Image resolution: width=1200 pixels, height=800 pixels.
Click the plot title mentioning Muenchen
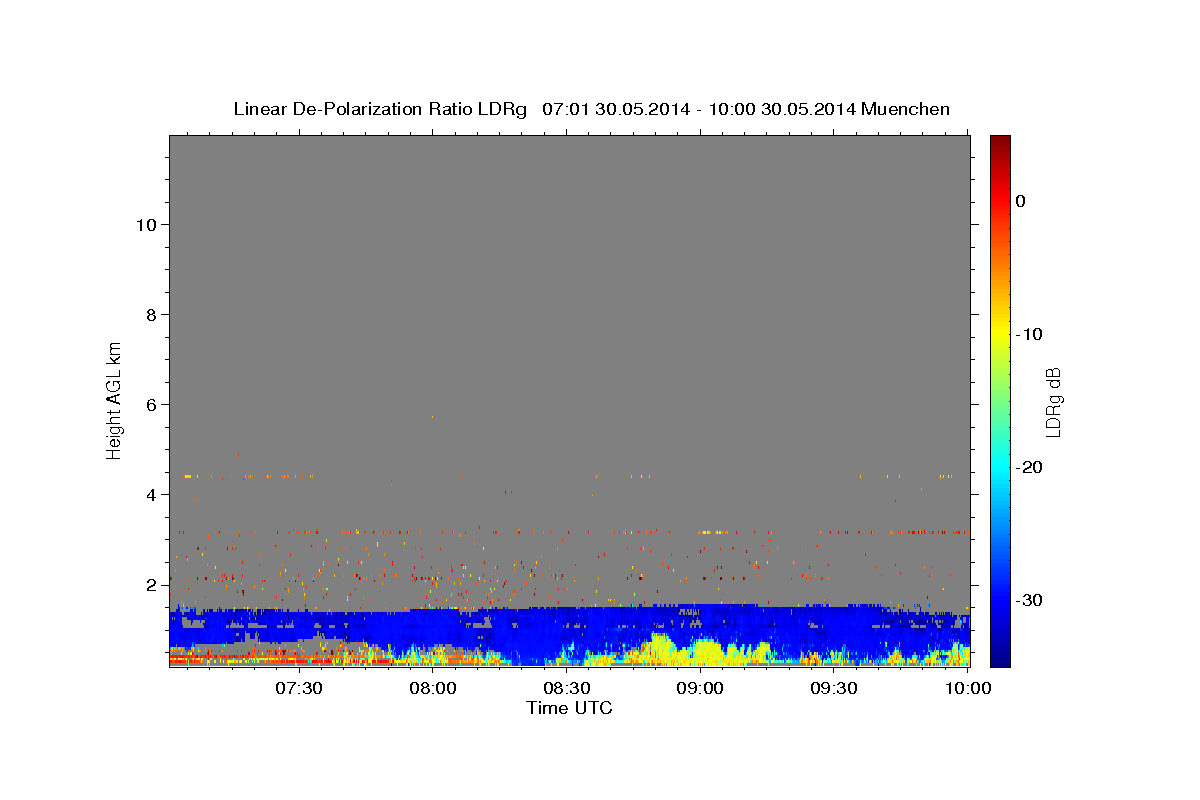tap(591, 109)
